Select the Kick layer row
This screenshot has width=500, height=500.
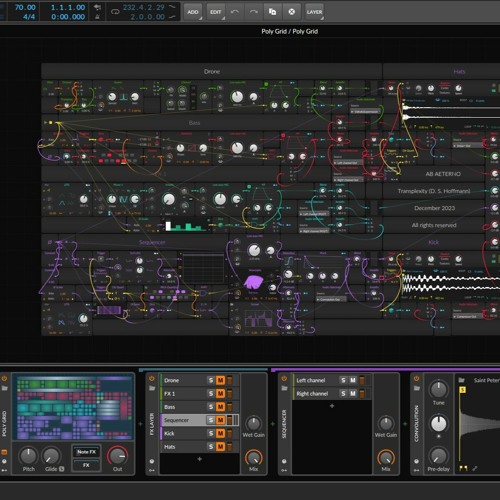coord(199,433)
